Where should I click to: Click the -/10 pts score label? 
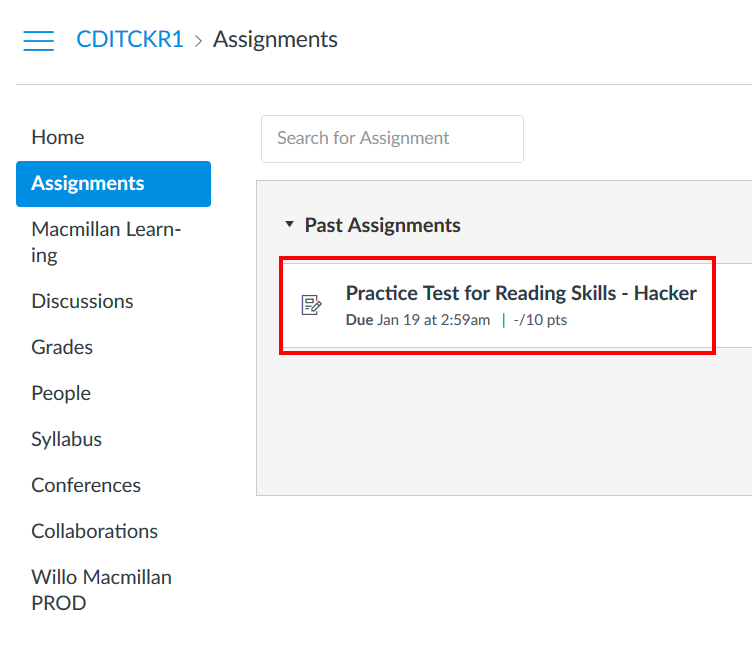[540, 320]
